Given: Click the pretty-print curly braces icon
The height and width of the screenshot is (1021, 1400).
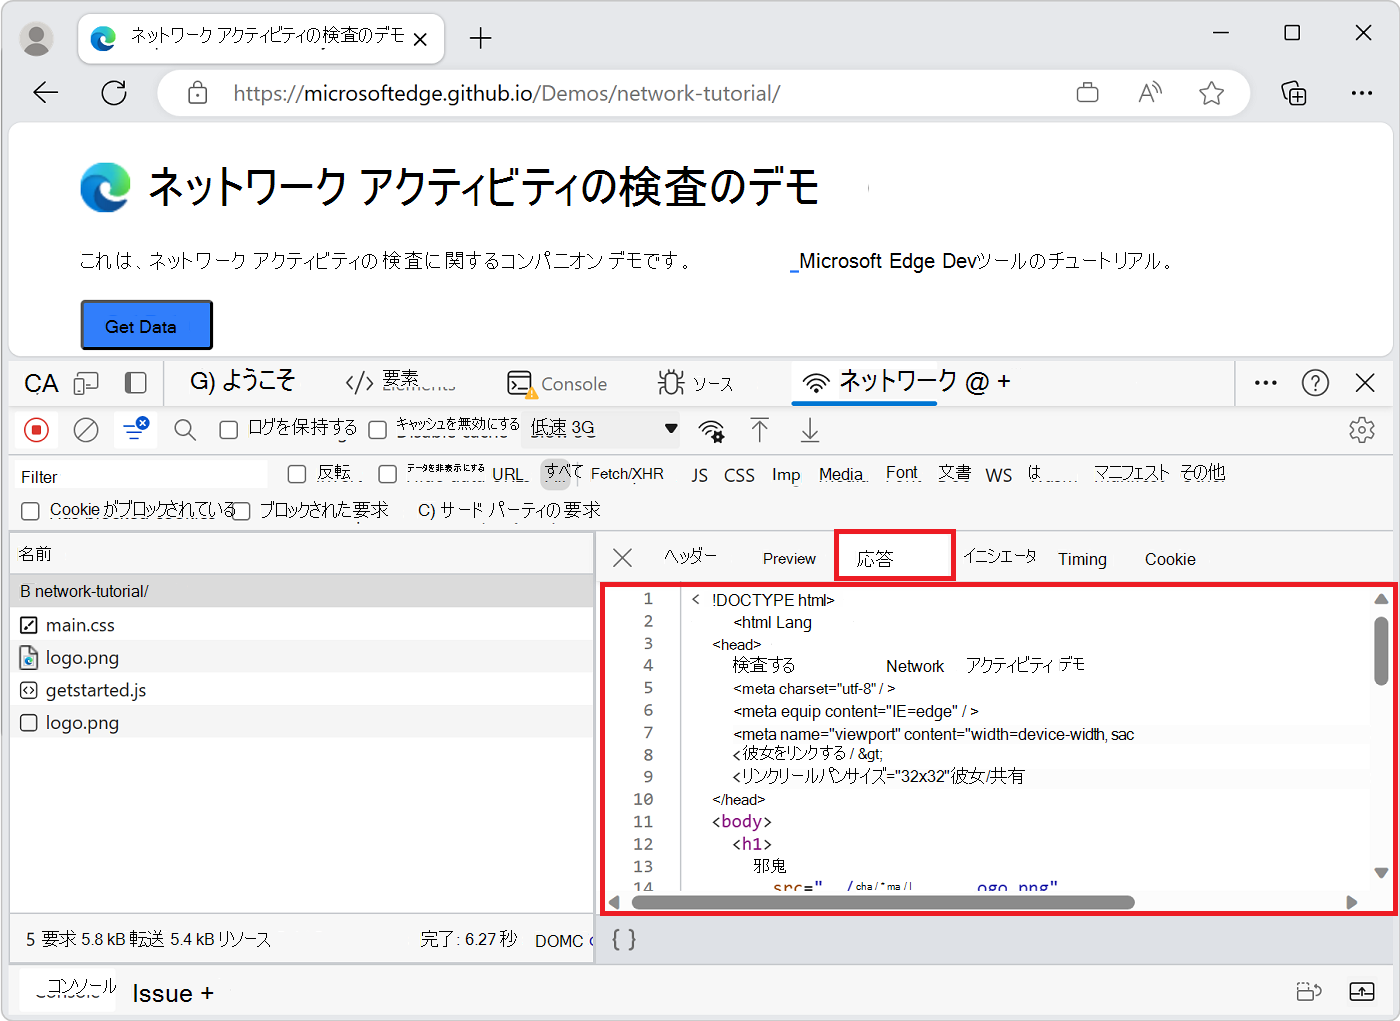Looking at the screenshot, I should tap(624, 939).
